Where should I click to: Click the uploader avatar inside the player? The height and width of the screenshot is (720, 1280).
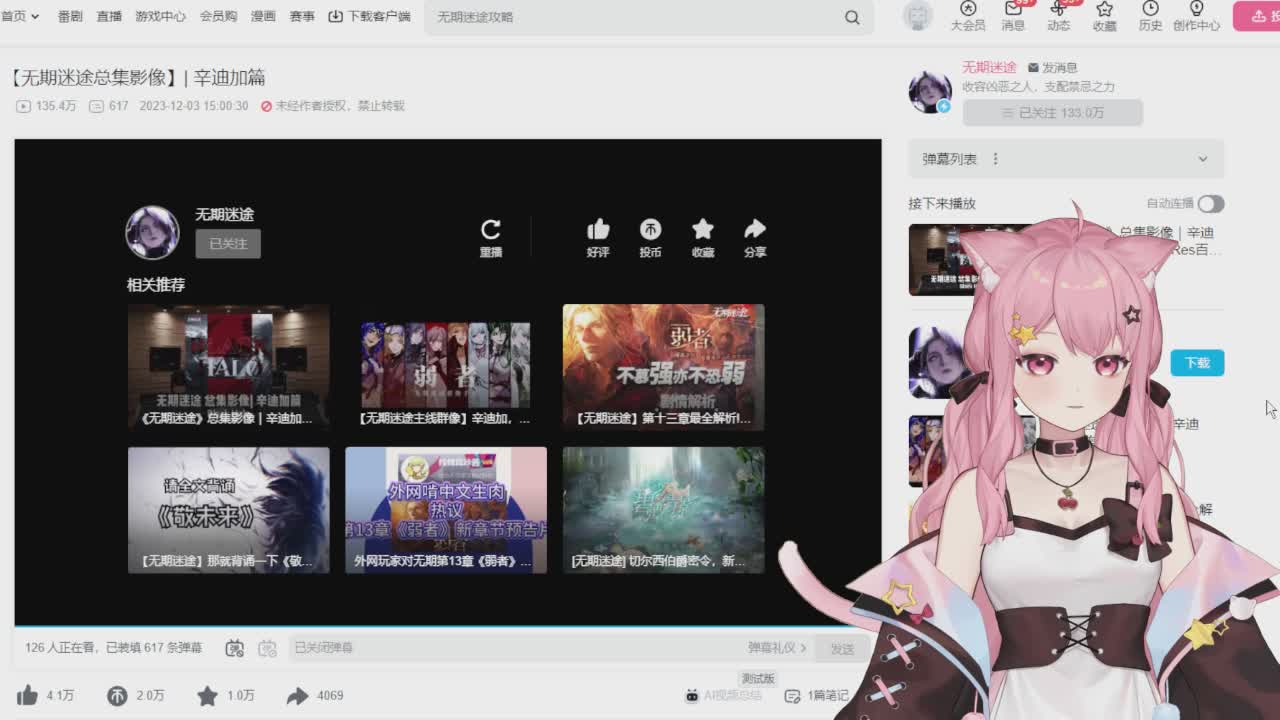(152, 232)
